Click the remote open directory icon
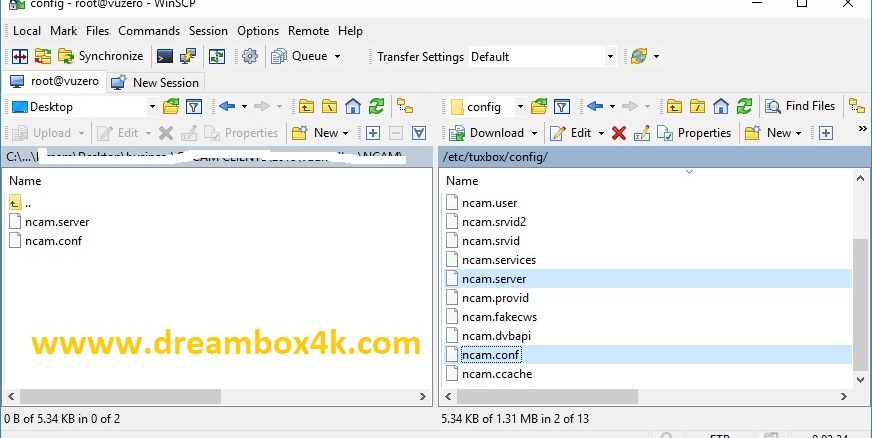 point(538,106)
